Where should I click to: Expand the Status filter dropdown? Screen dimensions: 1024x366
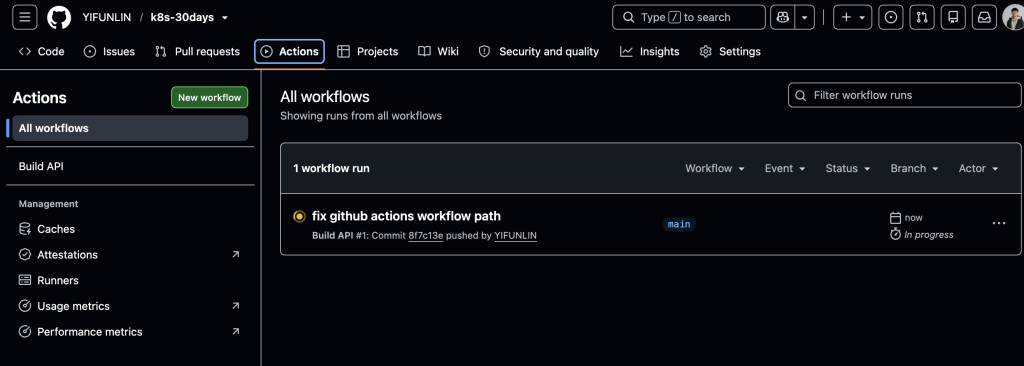[848, 169]
